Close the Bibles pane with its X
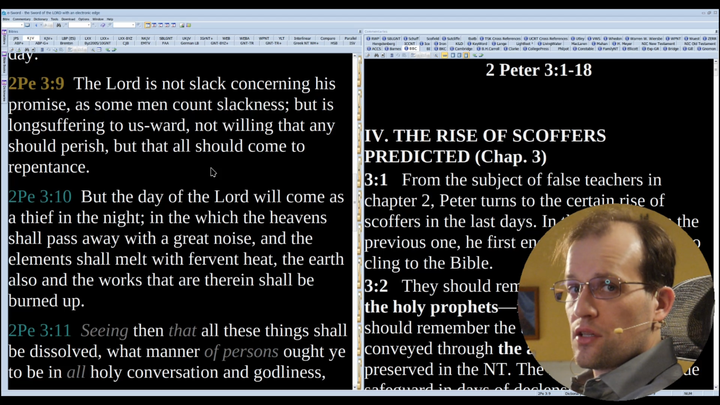Image resolution: width=720 pixels, height=405 pixels. [360, 31]
